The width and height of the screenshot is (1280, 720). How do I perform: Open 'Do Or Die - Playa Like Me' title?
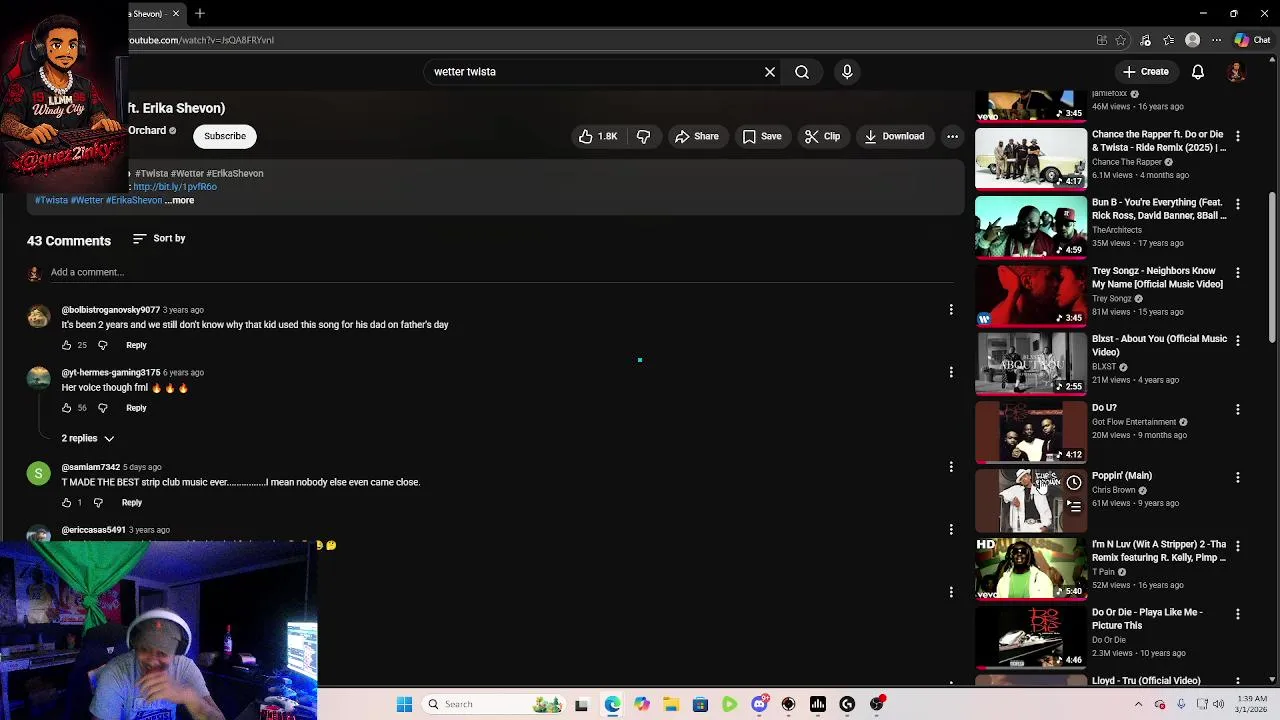(x=1147, y=619)
